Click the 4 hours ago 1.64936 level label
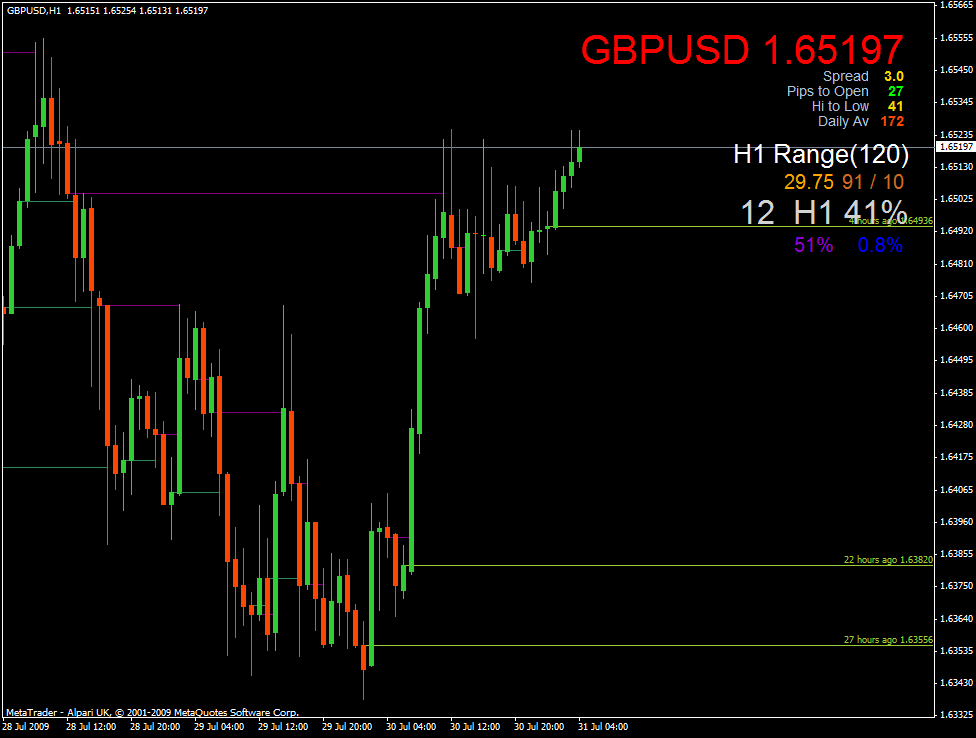976x738 pixels. (x=891, y=221)
